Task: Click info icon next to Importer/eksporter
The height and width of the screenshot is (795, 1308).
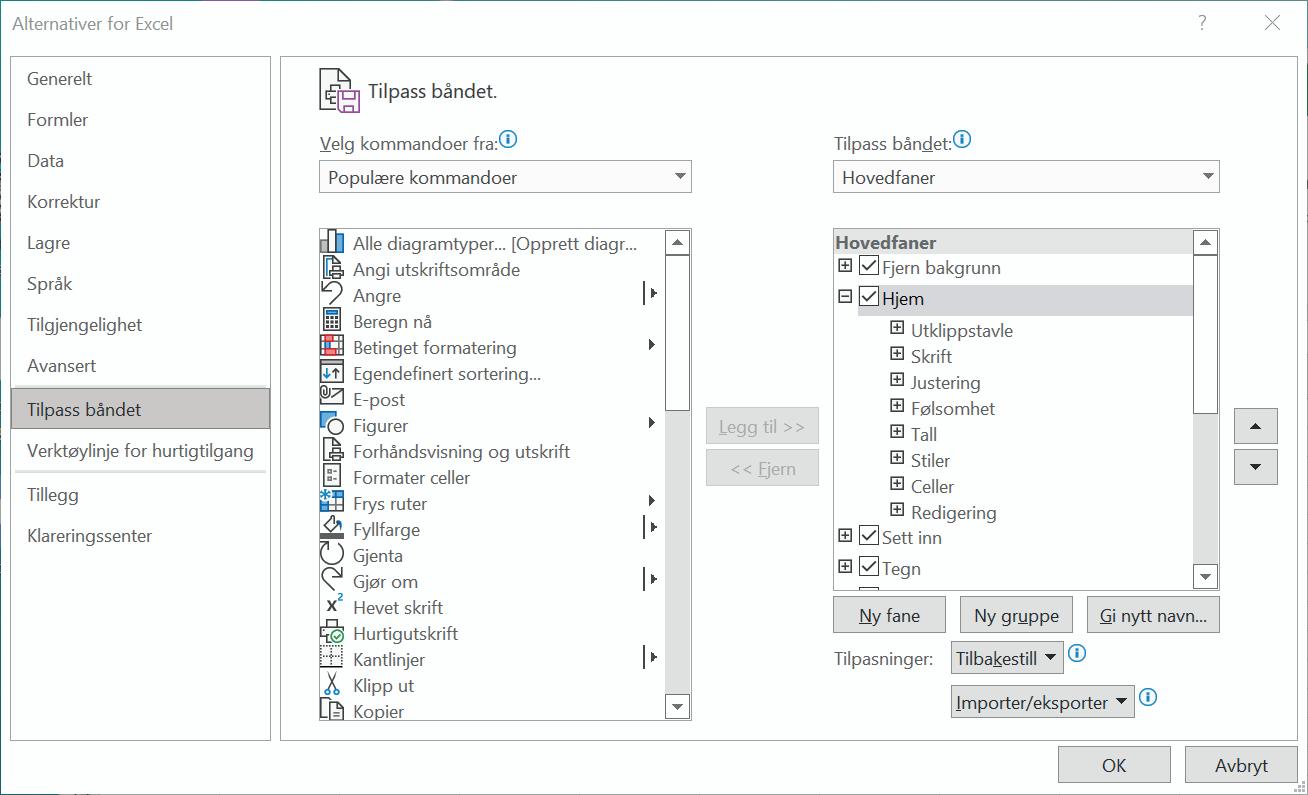Action: coord(1148,697)
